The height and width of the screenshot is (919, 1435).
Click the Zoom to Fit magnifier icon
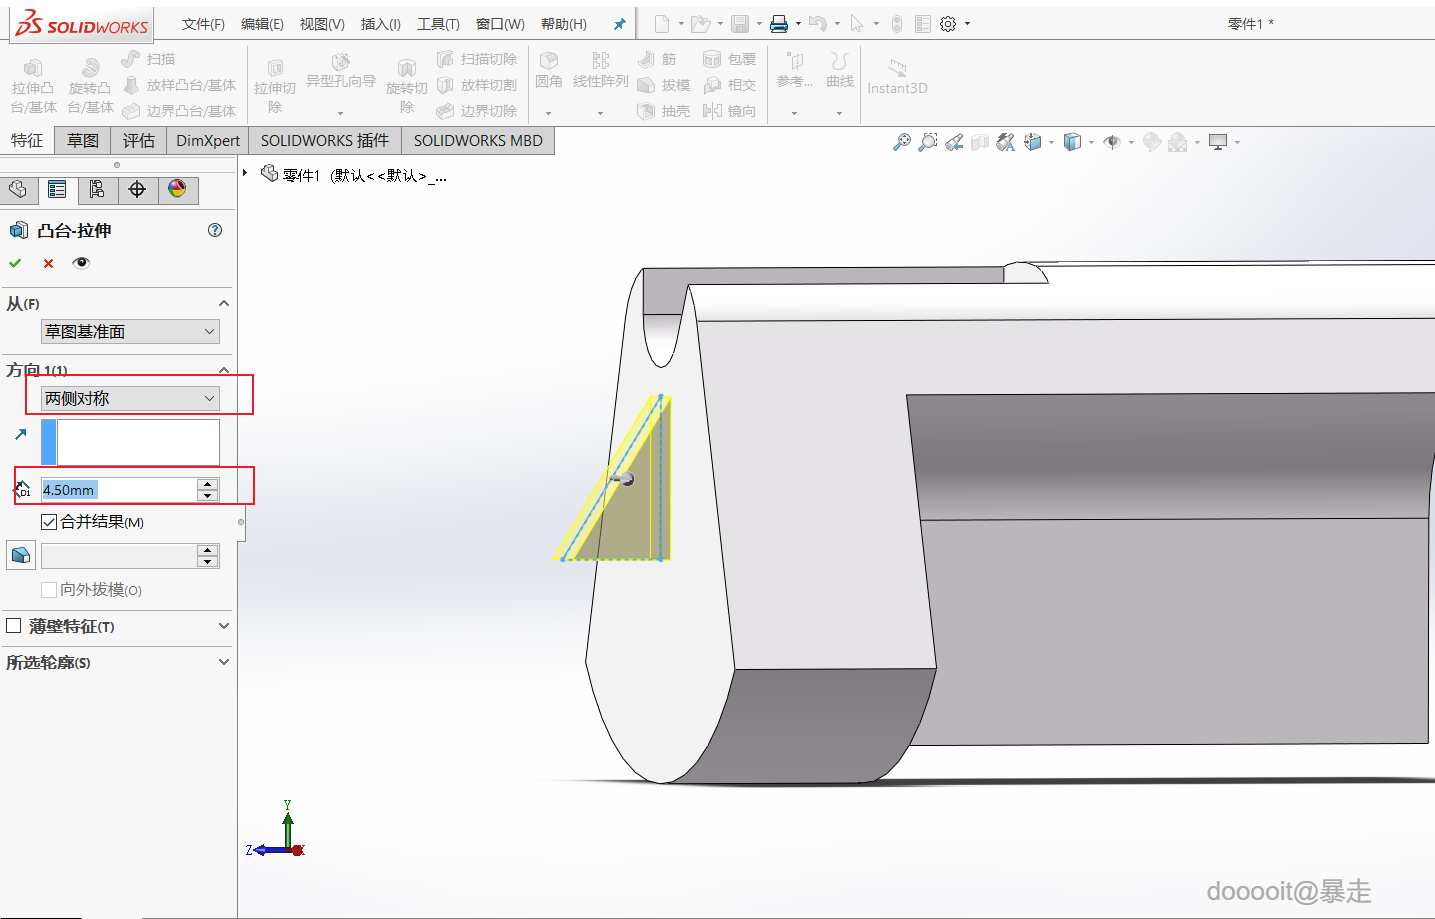click(x=902, y=142)
